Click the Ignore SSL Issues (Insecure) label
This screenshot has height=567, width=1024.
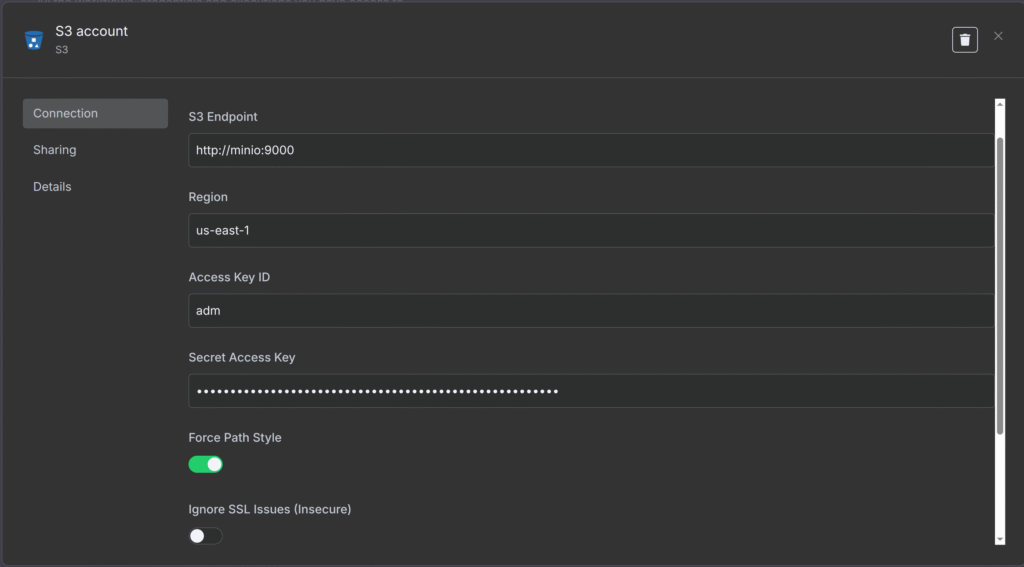(270, 510)
